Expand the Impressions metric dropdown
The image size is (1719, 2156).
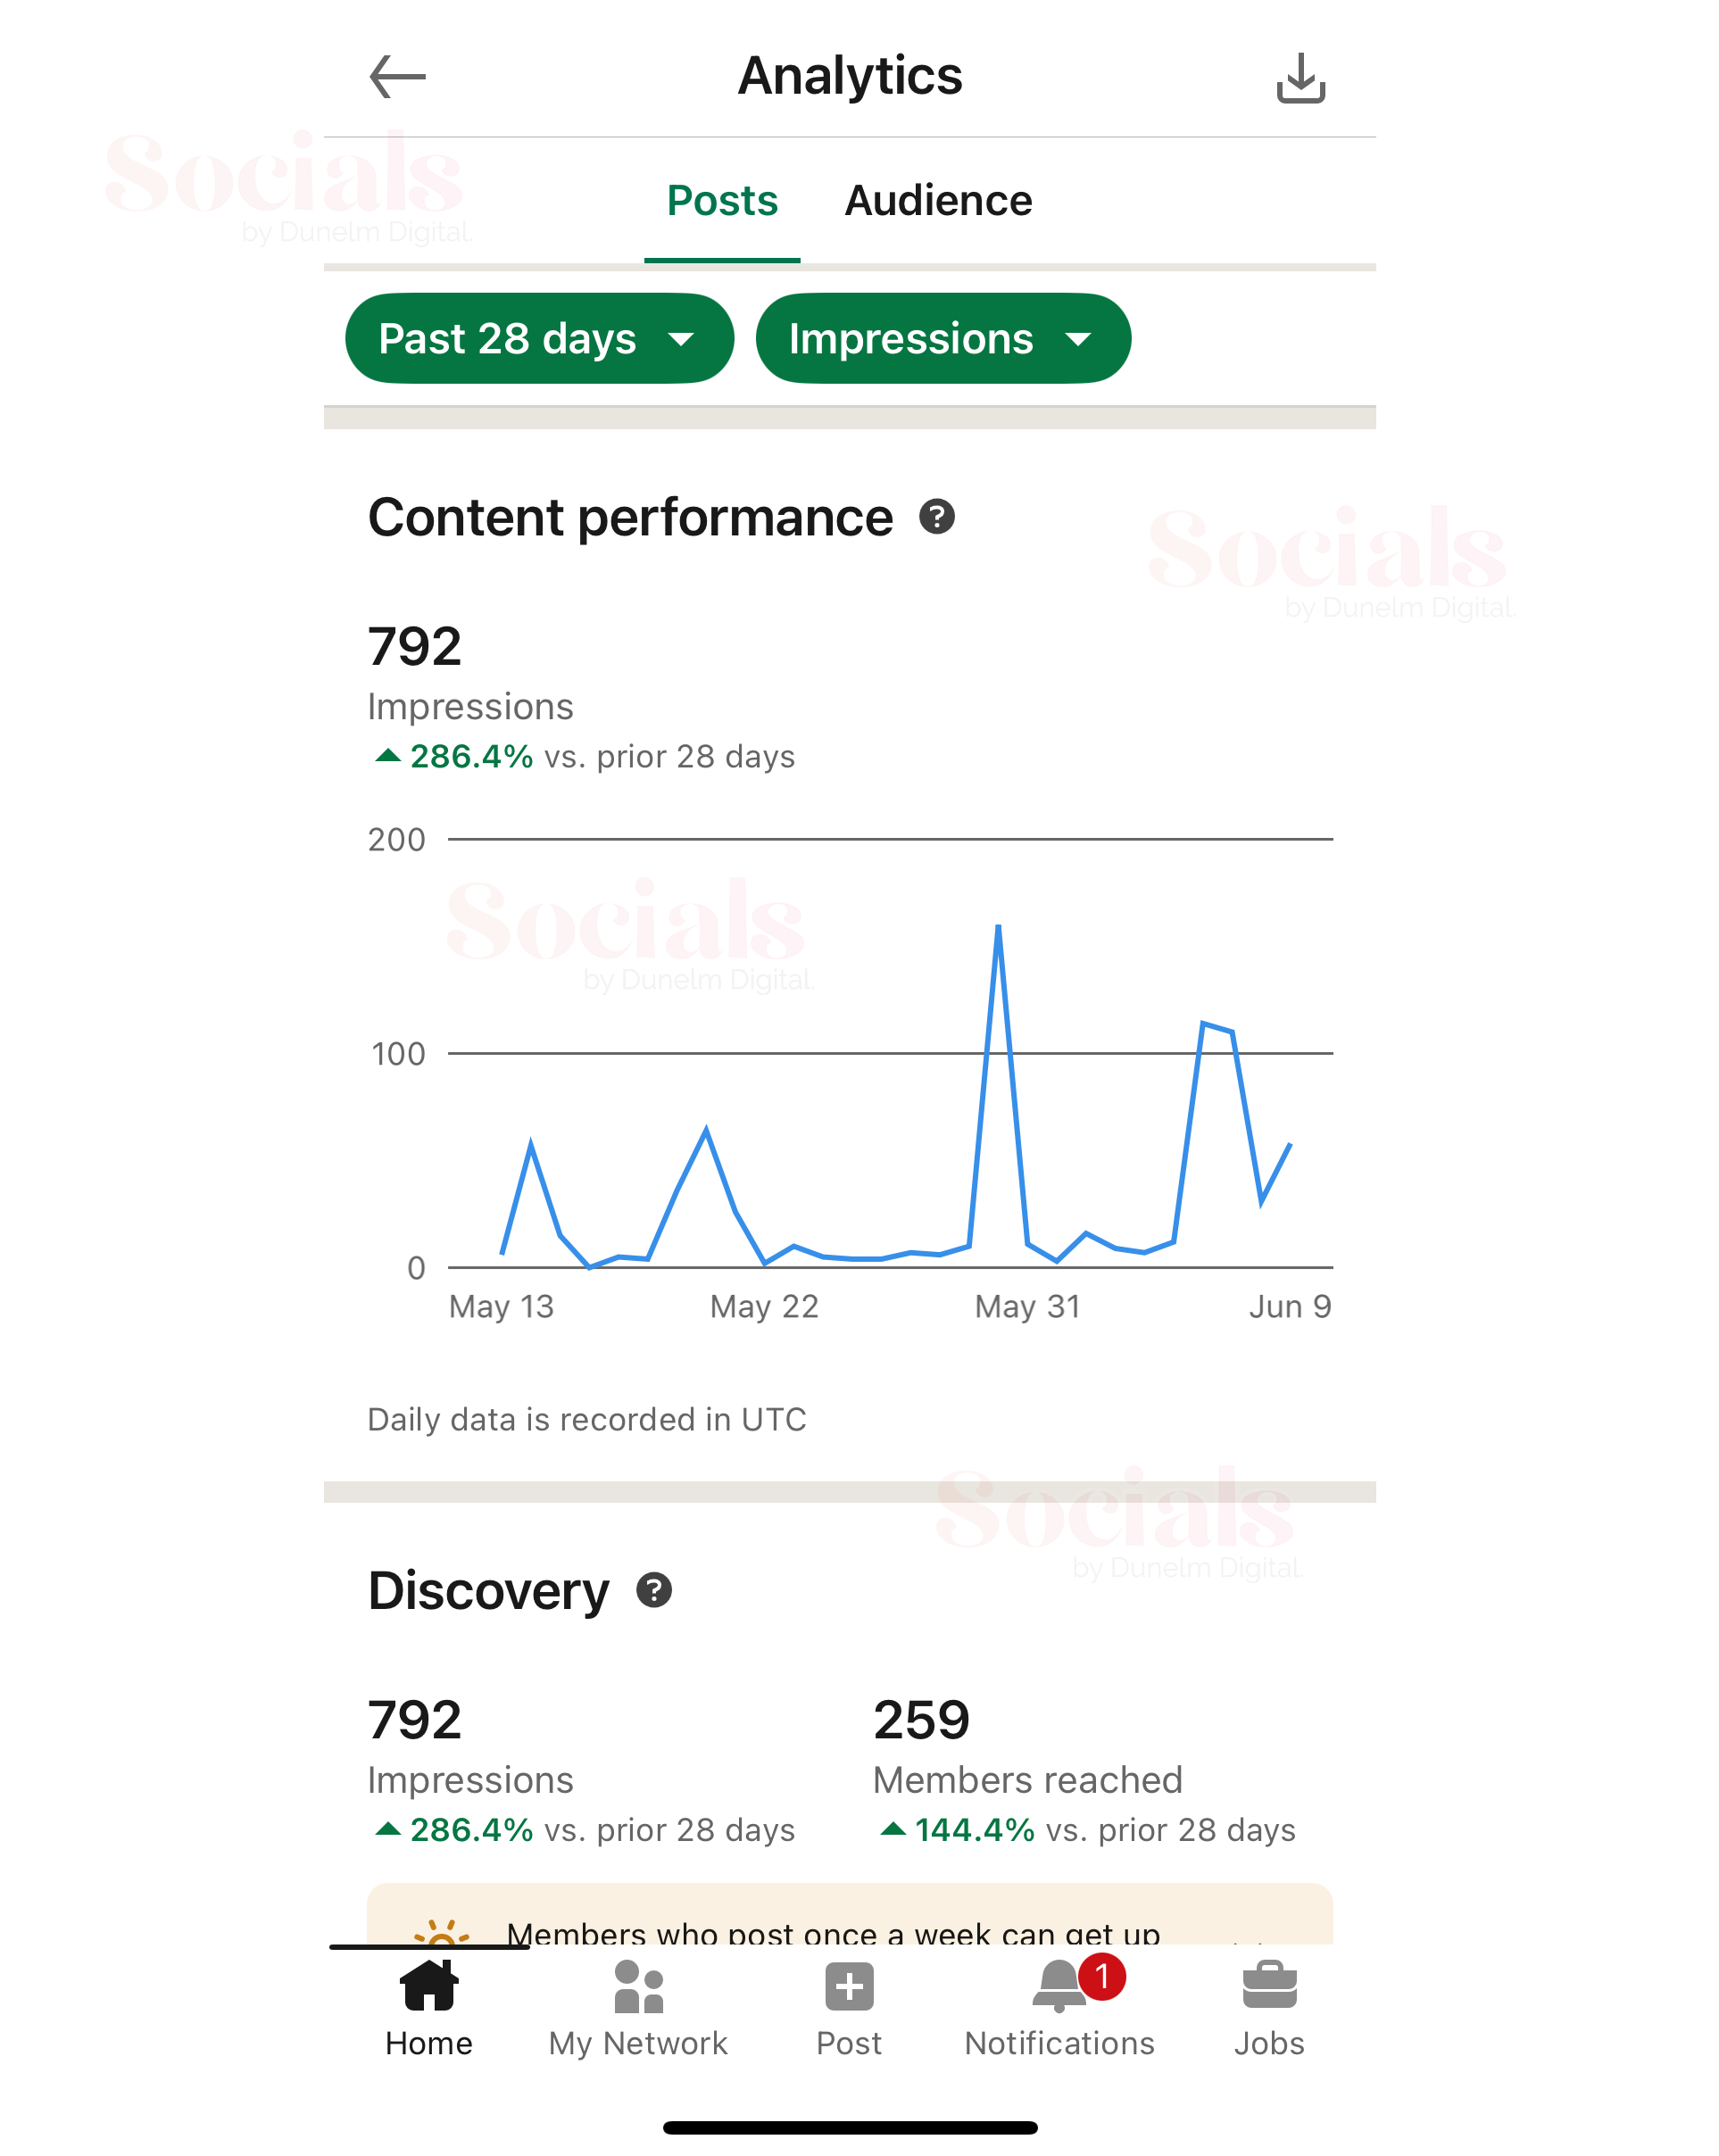tap(943, 338)
